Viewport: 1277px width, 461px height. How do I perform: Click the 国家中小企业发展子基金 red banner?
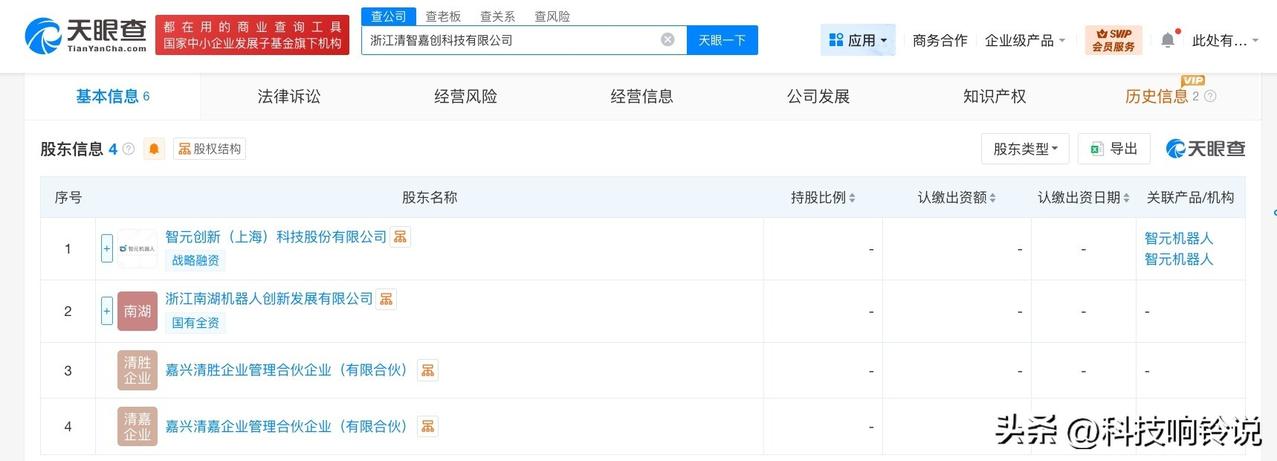click(x=253, y=35)
